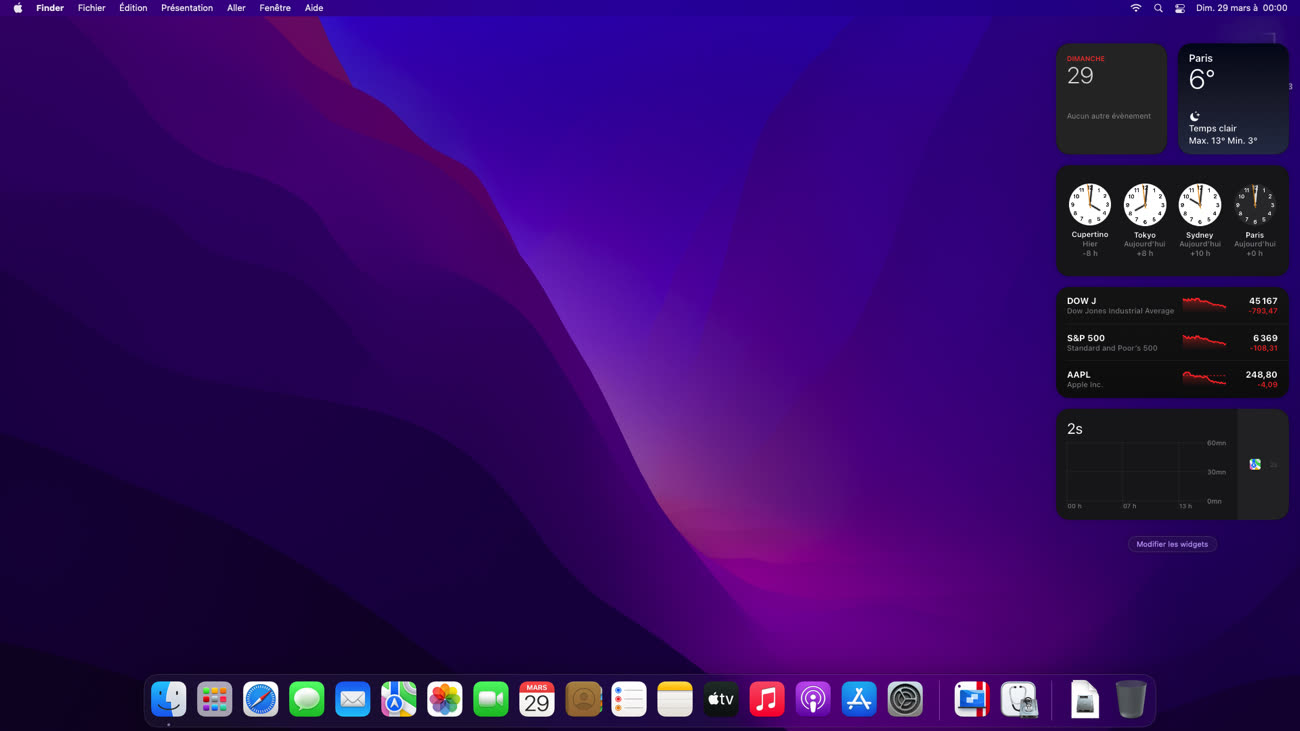Open the Apple menu

click(18, 8)
